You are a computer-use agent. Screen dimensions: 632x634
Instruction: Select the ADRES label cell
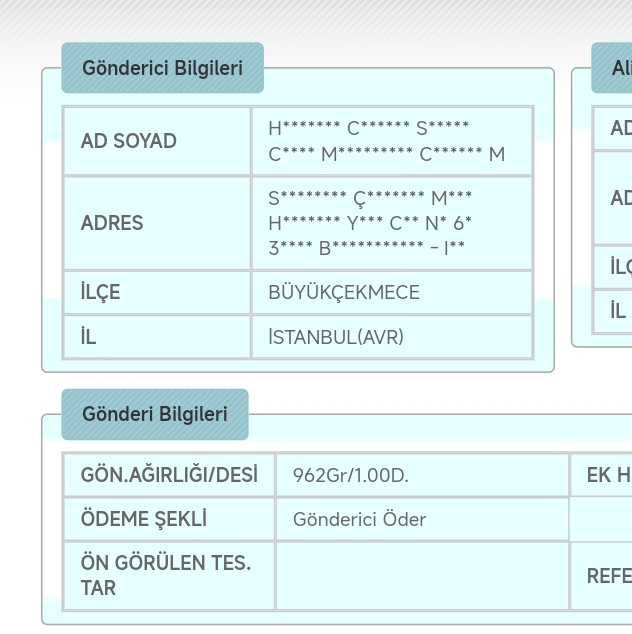(111, 223)
